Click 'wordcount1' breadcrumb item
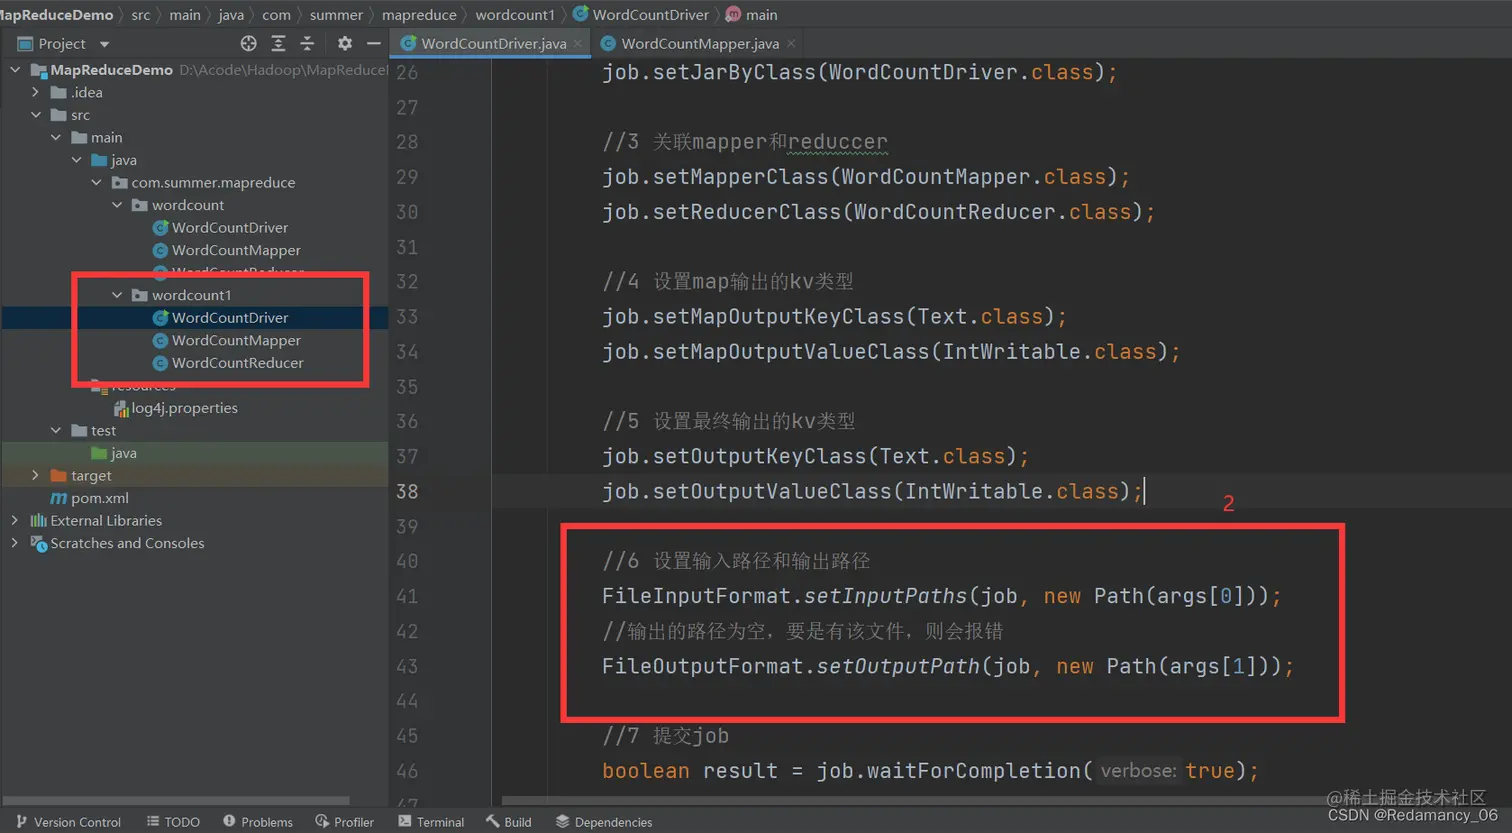The width and height of the screenshot is (1512, 833). click(x=514, y=15)
